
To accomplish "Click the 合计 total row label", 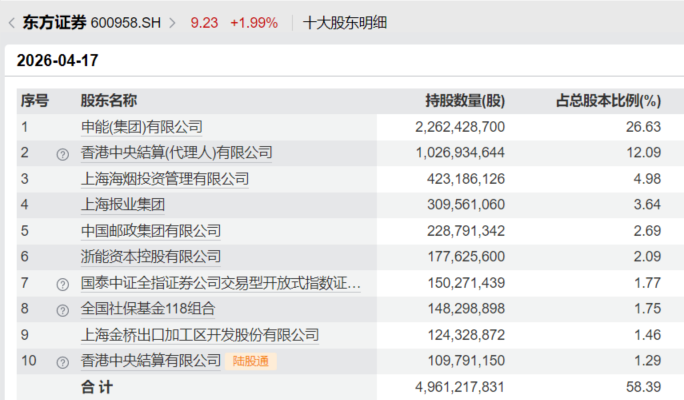I will click(x=97, y=387).
